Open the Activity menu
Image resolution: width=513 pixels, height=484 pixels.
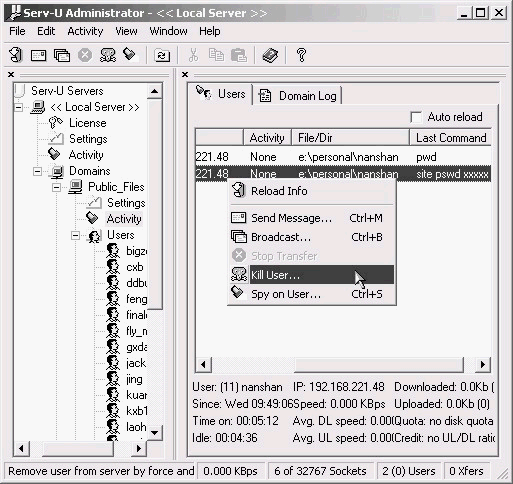pyautogui.click(x=85, y=31)
